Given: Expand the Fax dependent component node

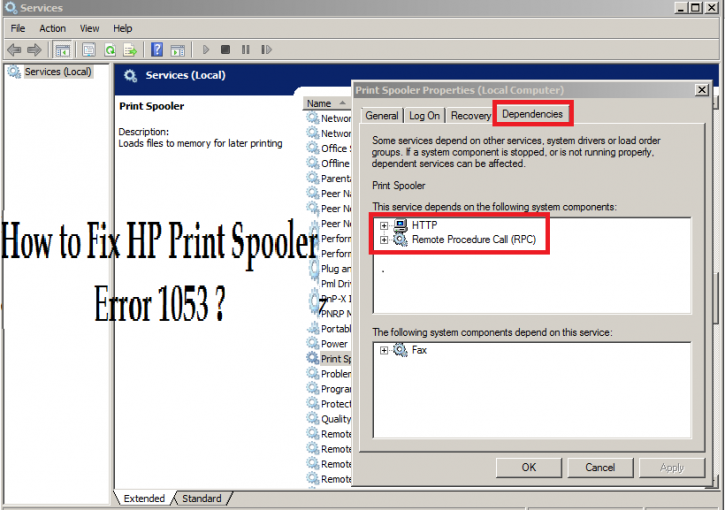Looking at the screenshot, I should pyautogui.click(x=384, y=350).
